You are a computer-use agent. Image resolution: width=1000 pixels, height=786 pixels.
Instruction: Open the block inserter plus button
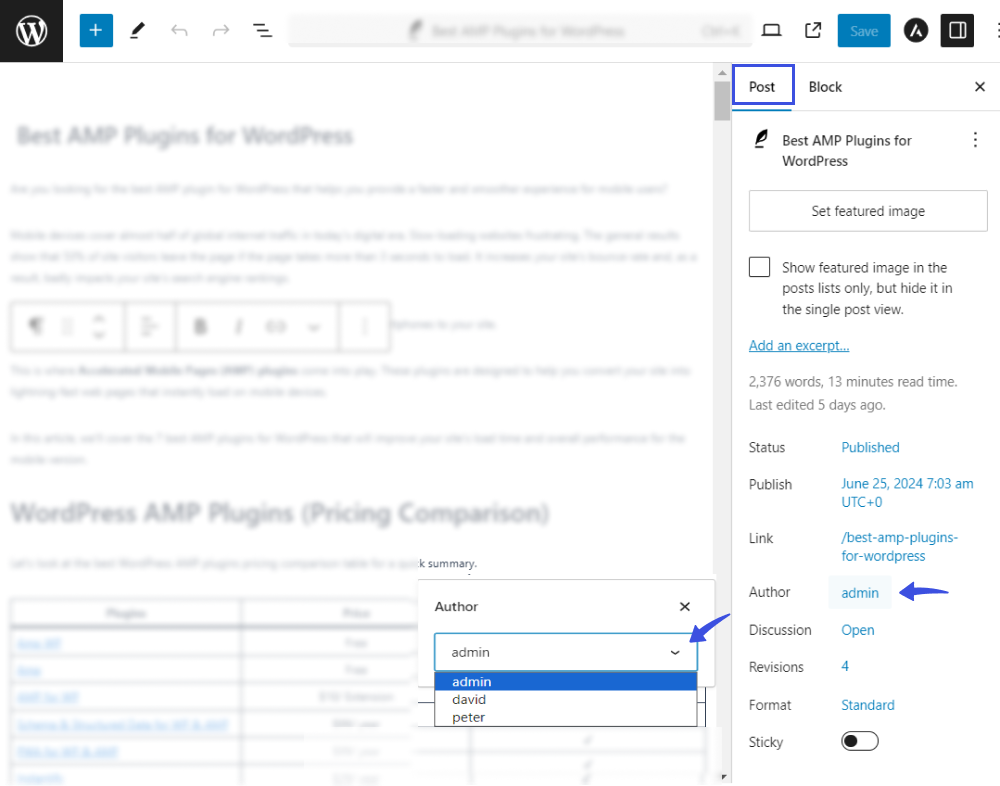click(96, 30)
